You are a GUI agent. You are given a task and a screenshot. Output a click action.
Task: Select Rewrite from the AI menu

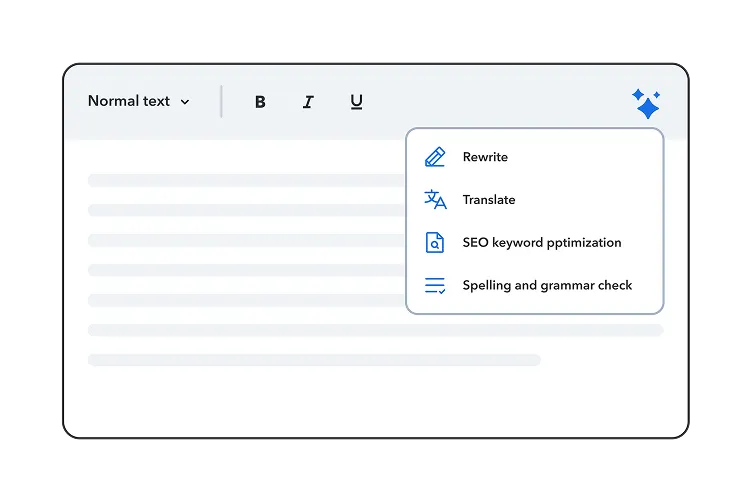pos(485,157)
